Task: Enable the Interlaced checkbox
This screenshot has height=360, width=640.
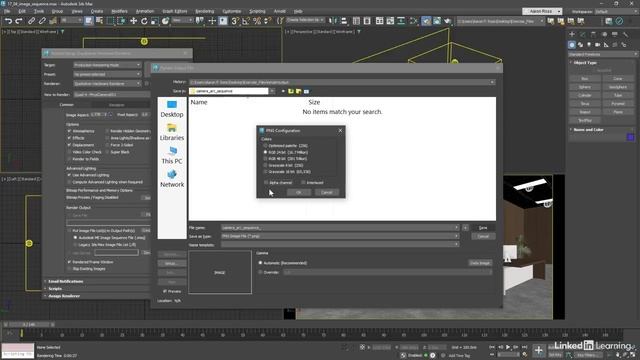Action: click(303, 182)
